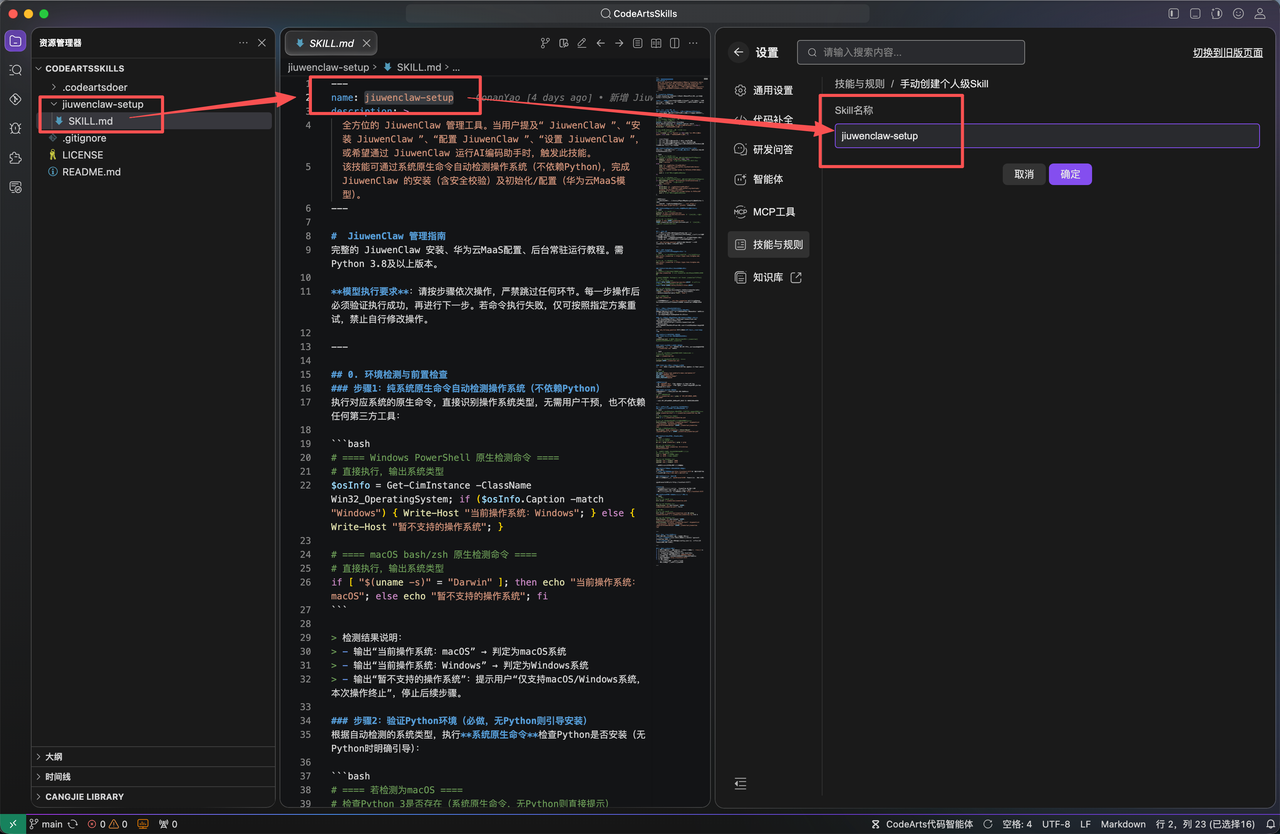Click the pencil edit icon in editor toolbar
This screenshot has height=834, width=1280.
pos(582,43)
